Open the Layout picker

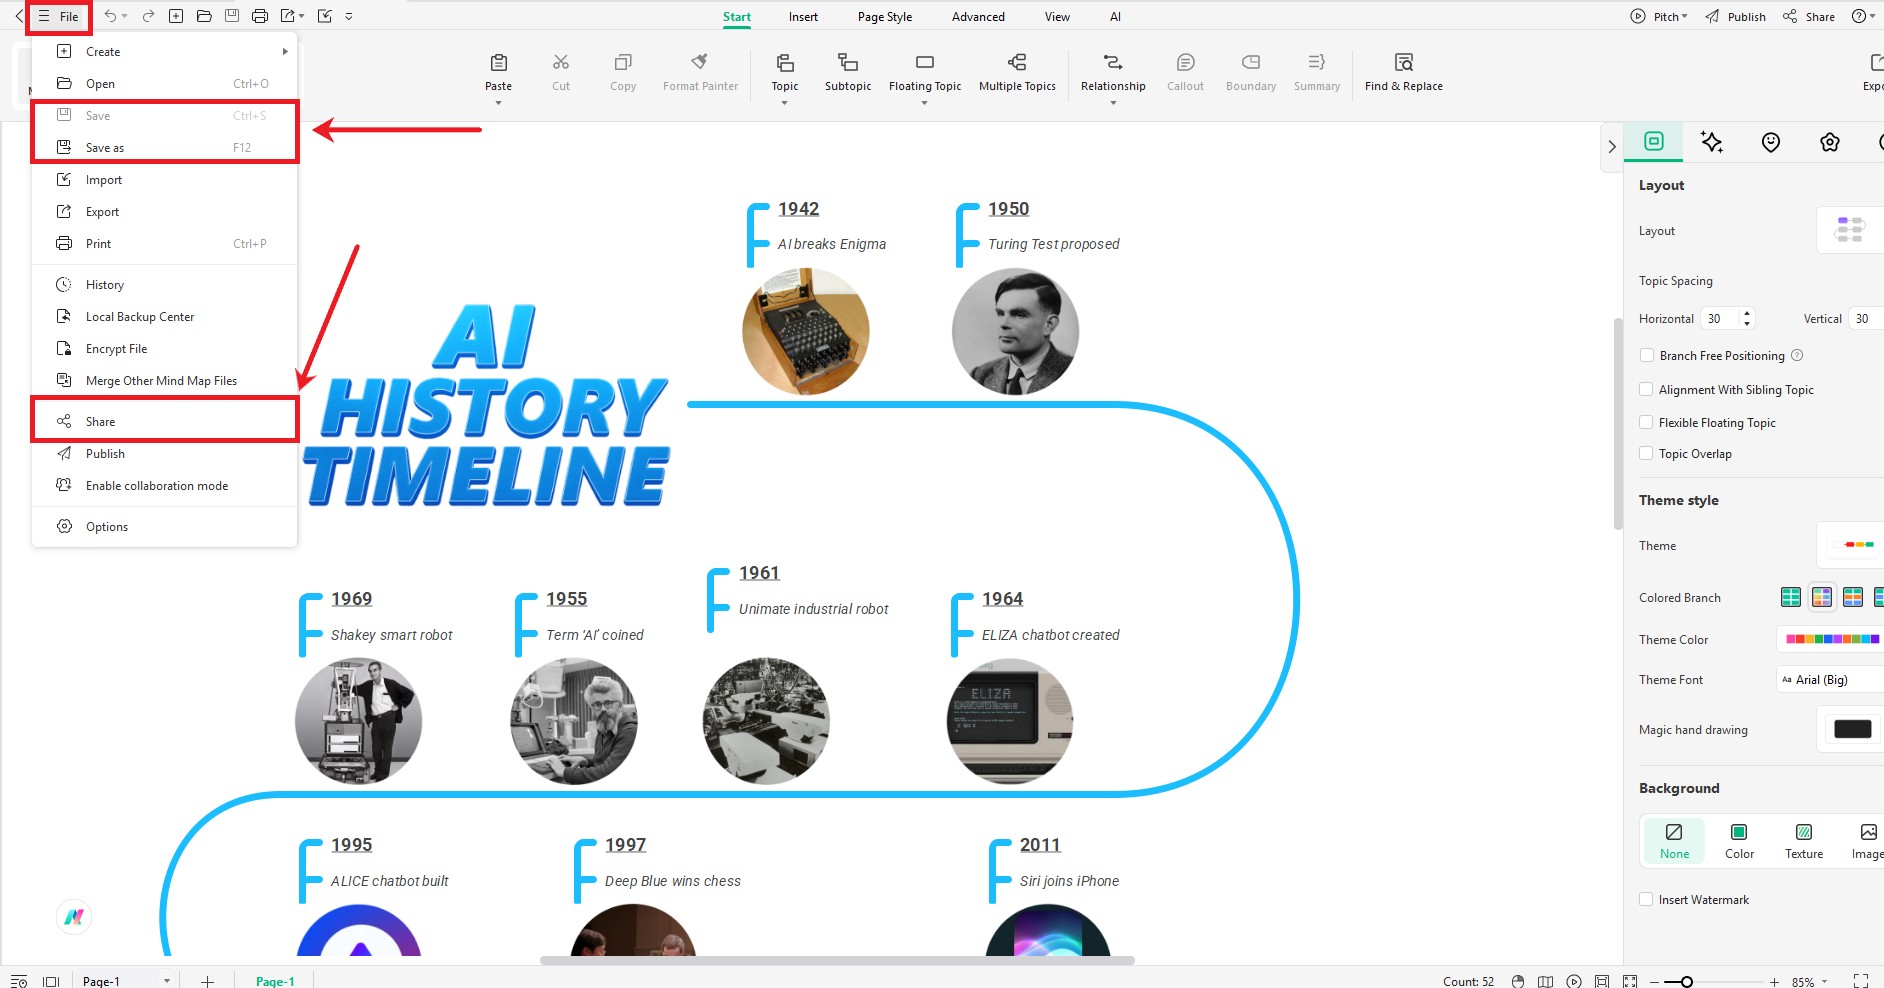pos(1851,230)
